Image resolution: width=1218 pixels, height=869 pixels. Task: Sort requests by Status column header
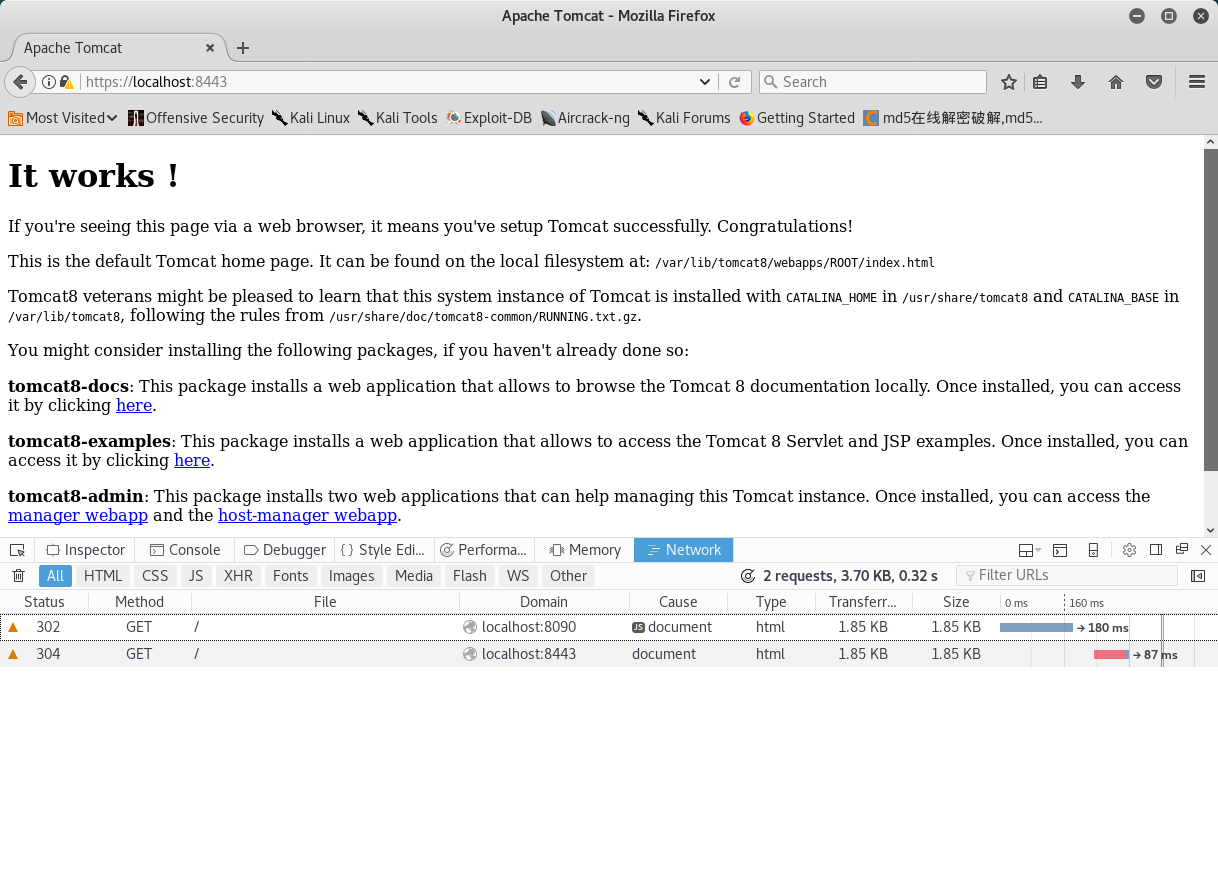44,602
